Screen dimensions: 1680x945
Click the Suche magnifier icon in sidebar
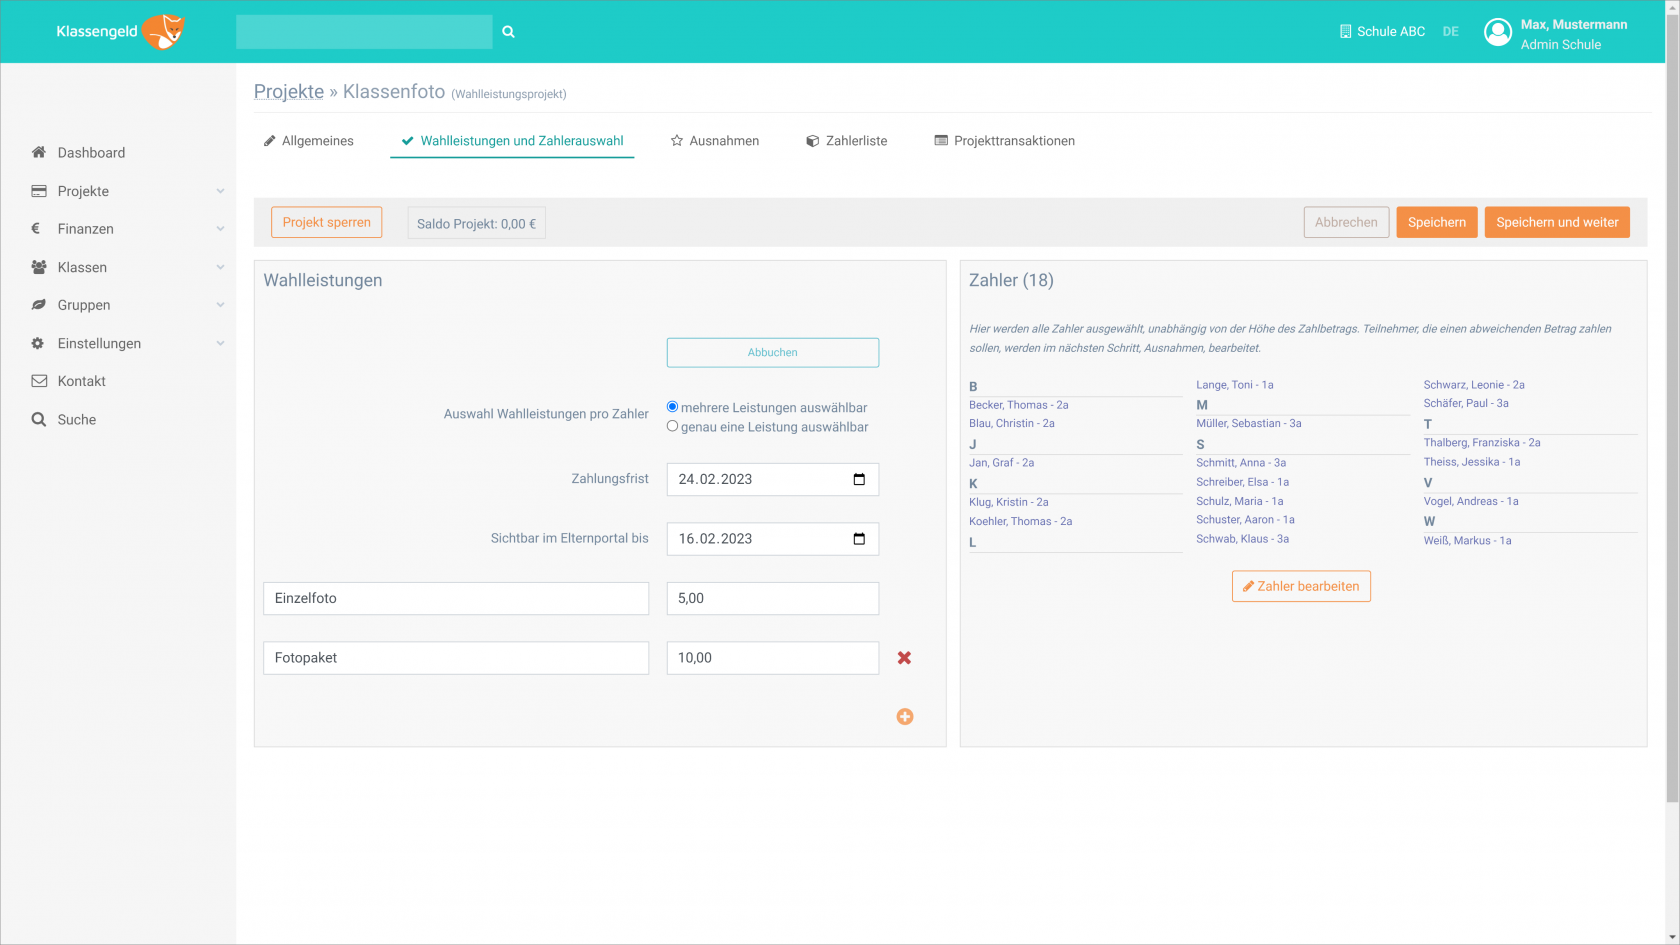tap(39, 419)
